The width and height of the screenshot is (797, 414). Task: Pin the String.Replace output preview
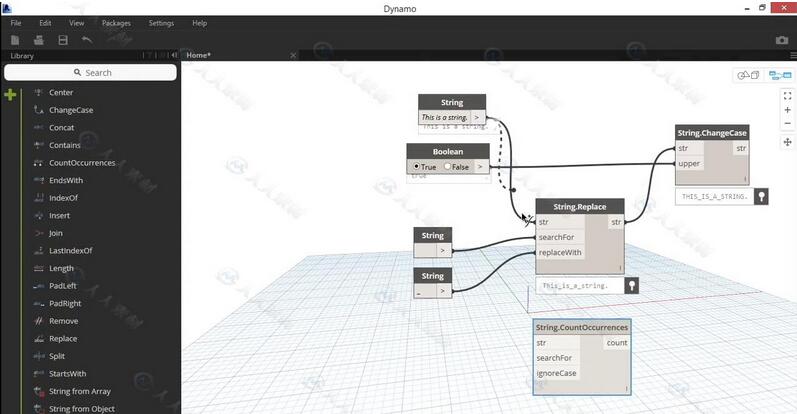click(x=632, y=286)
